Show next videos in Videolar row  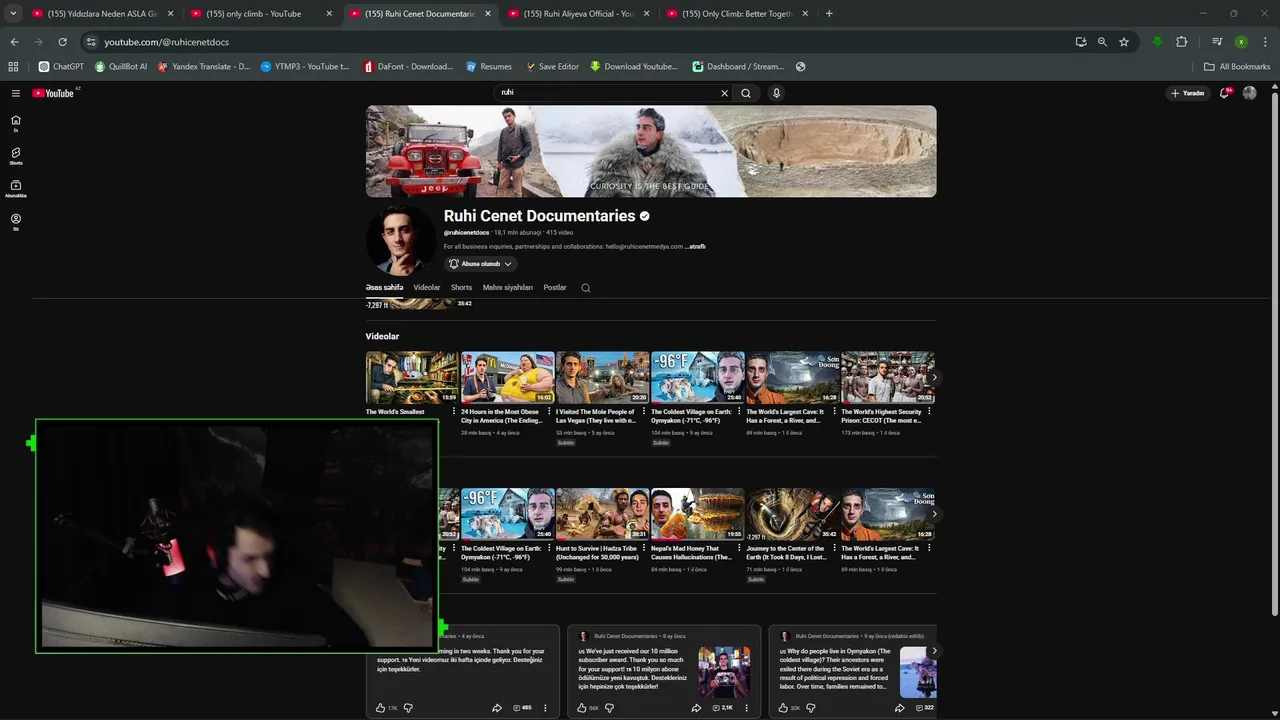pos(934,378)
